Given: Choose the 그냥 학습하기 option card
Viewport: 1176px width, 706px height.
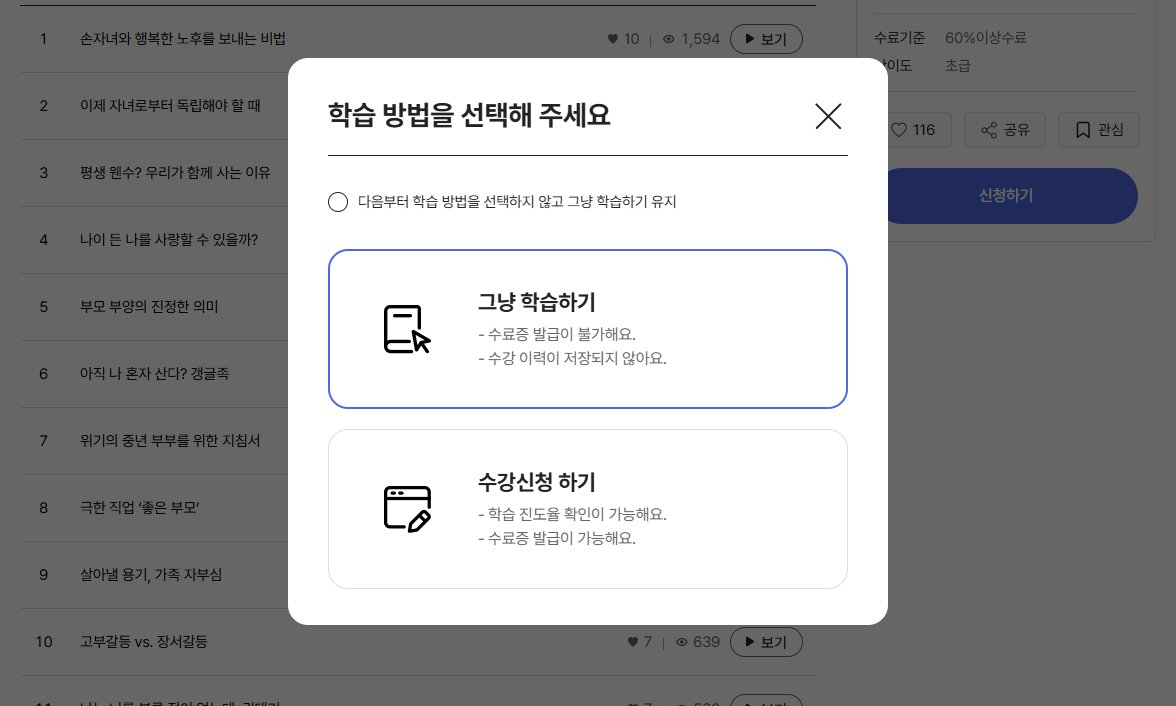Looking at the screenshot, I should tap(587, 329).
